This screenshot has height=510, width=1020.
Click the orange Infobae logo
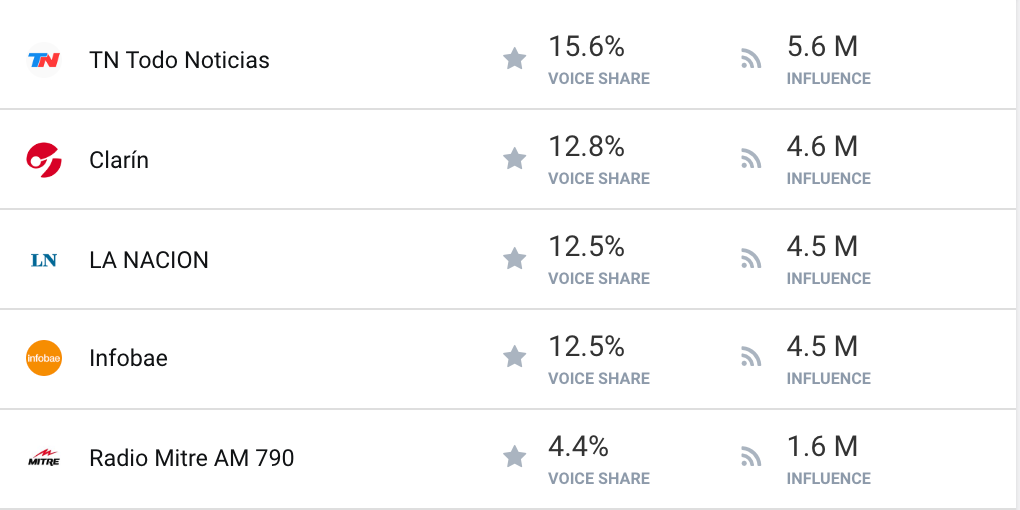pos(44,358)
